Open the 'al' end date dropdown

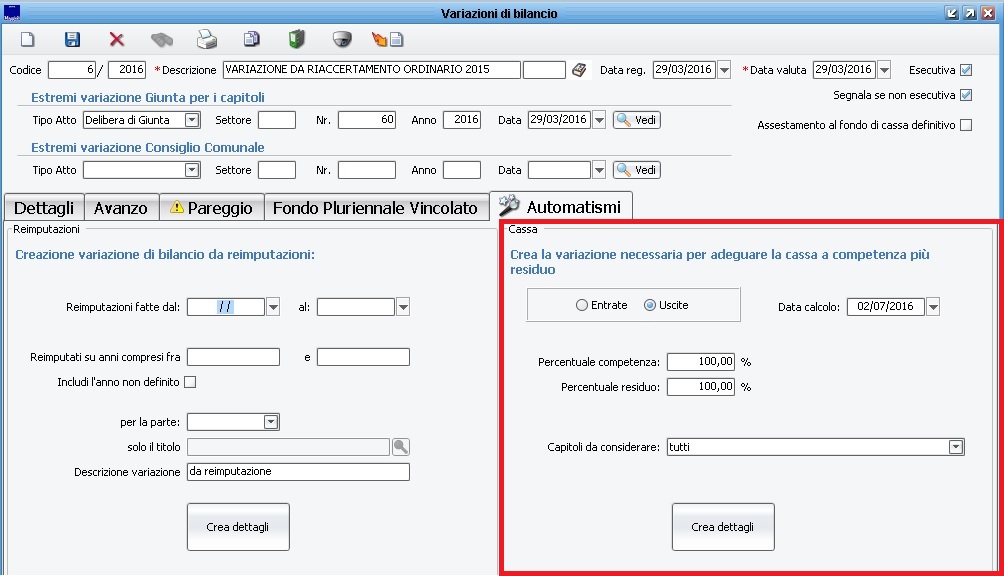[x=403, y=307]
